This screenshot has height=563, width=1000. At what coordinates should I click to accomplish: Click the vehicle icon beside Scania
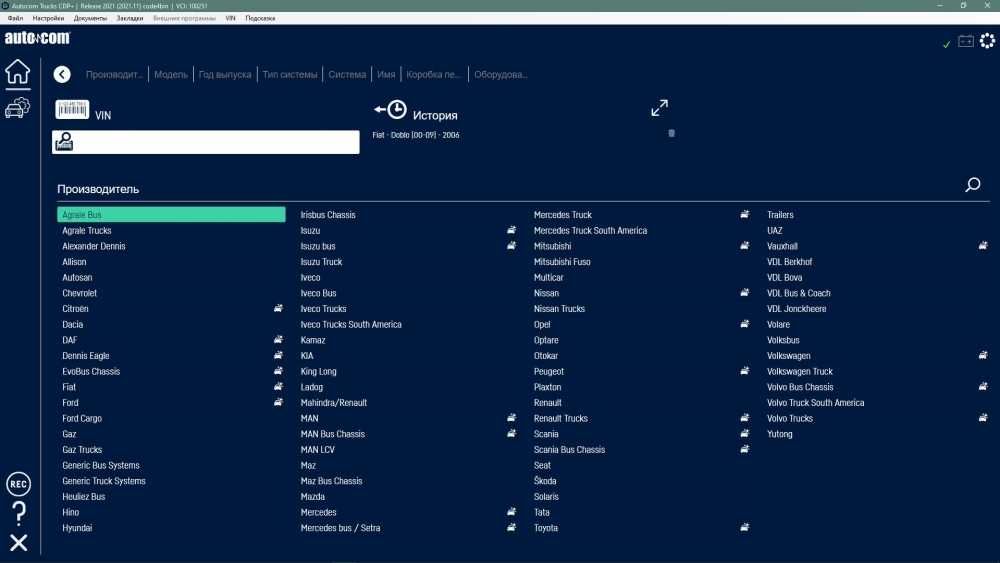click(x=744, y=434)
